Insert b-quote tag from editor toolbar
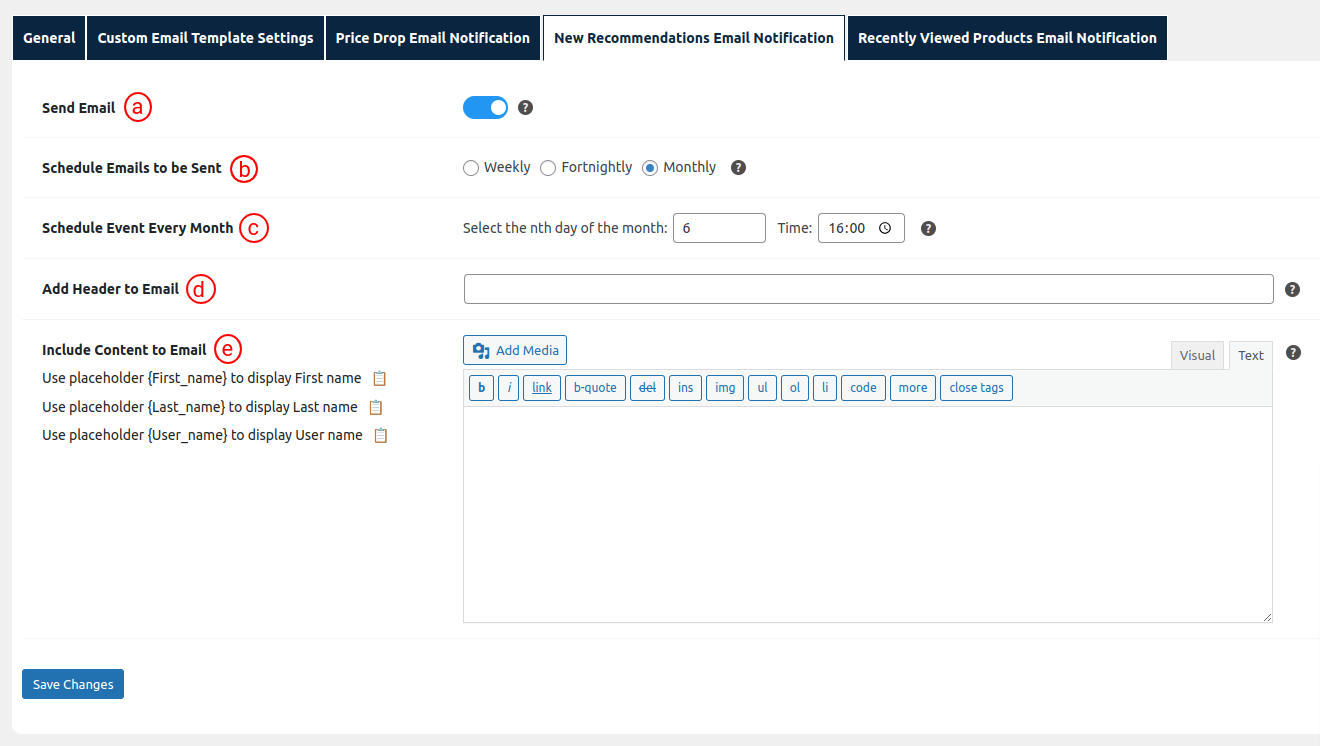1320x746 pixels. point(595,388)
